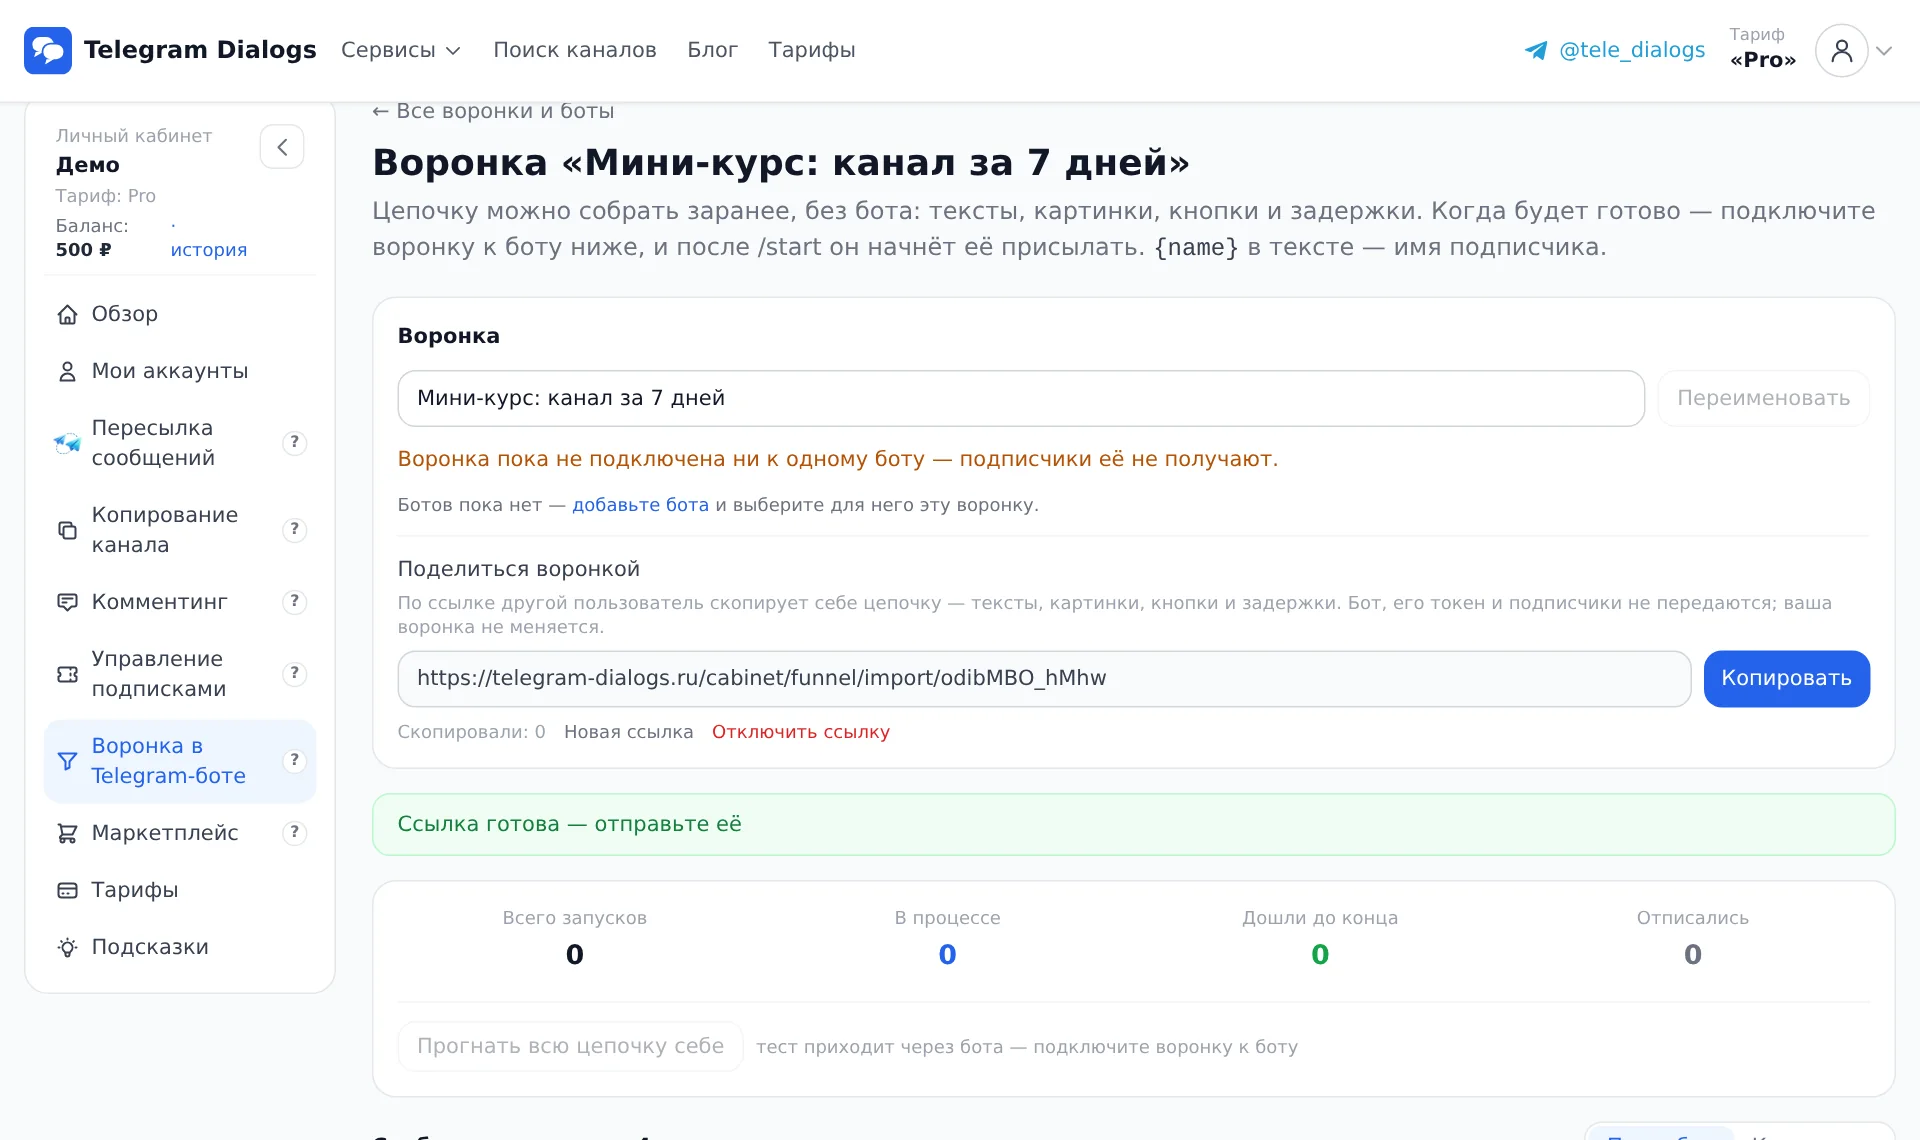This screenshot has width=1920, height=1140.
Task: Click the funnel name input field
Action: pos(1021,398)
